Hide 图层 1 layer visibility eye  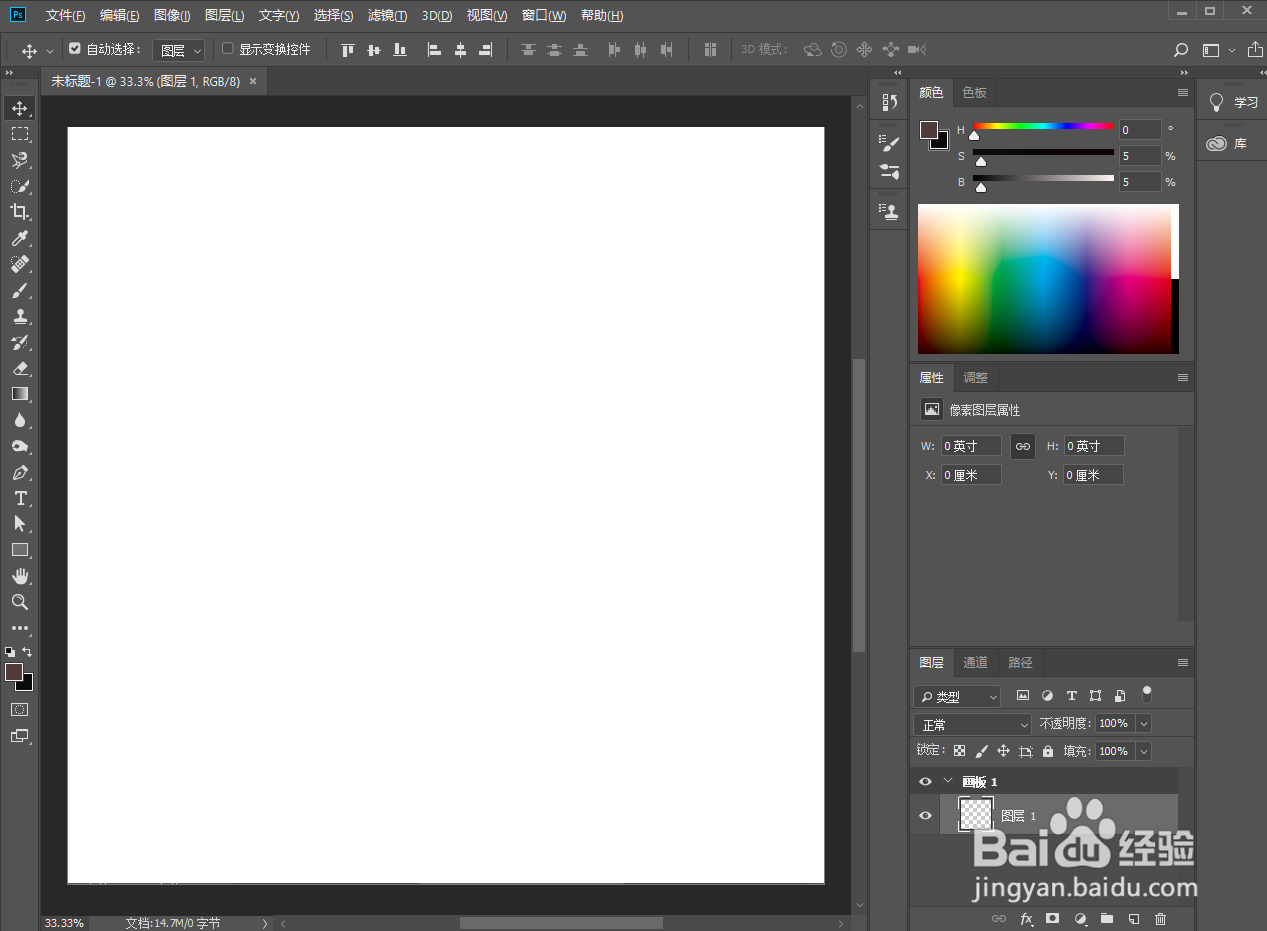point(925,815)
